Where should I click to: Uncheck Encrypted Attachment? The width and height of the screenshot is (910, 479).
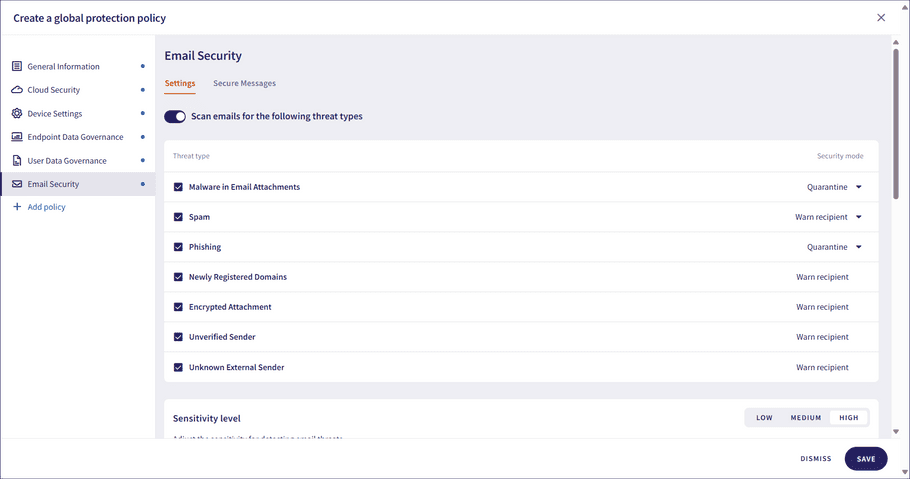(178, 307)
